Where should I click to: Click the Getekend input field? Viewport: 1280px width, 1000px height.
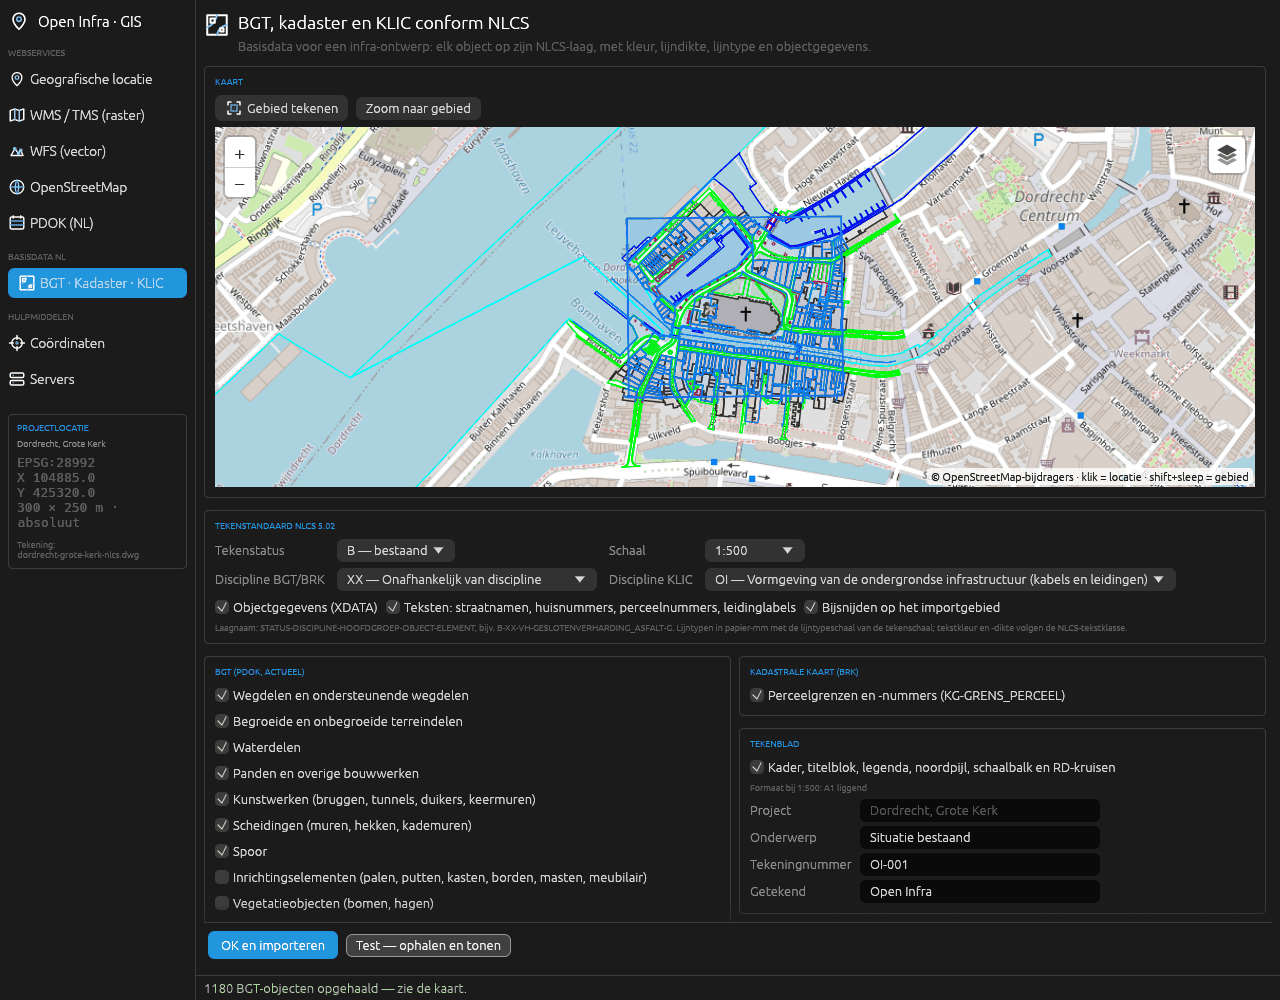(980, 892)
